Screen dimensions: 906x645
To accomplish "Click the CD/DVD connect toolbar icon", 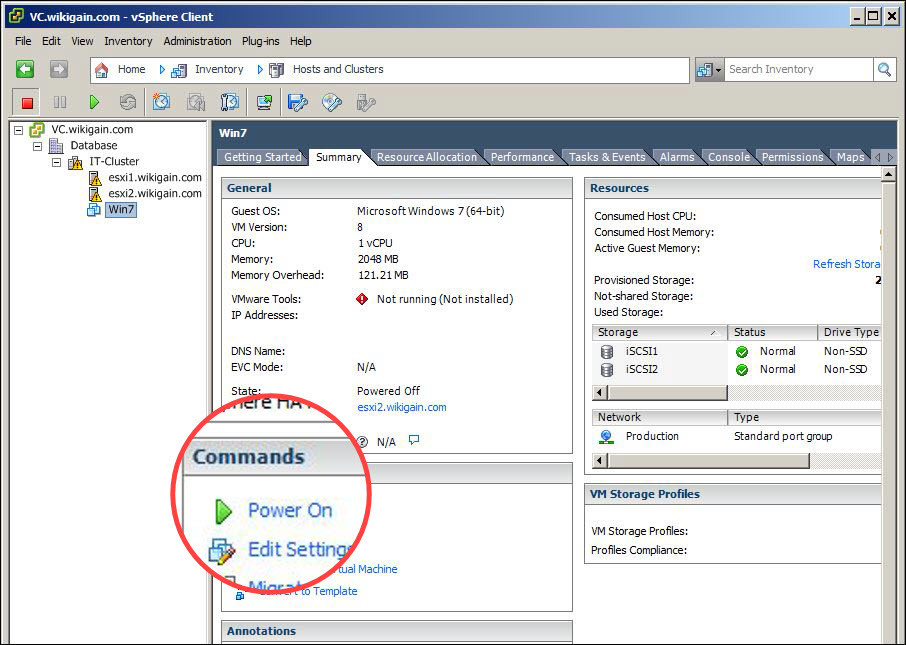I will tap(332, 103).
